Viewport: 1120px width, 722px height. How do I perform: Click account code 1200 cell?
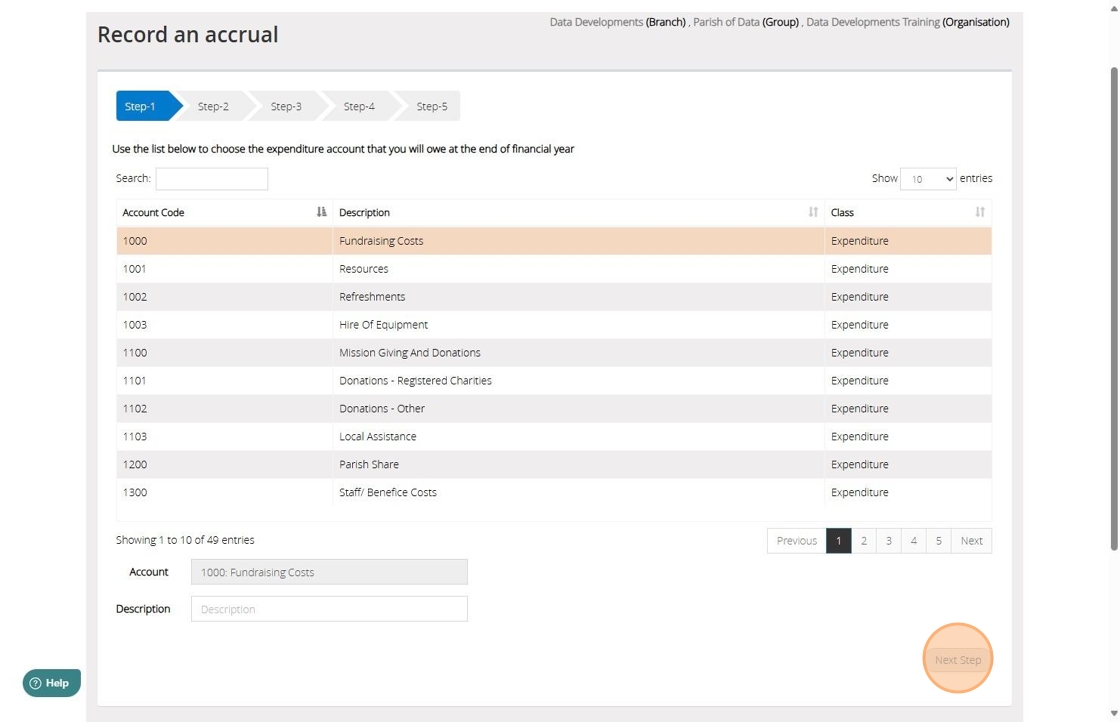pos(224,463)
